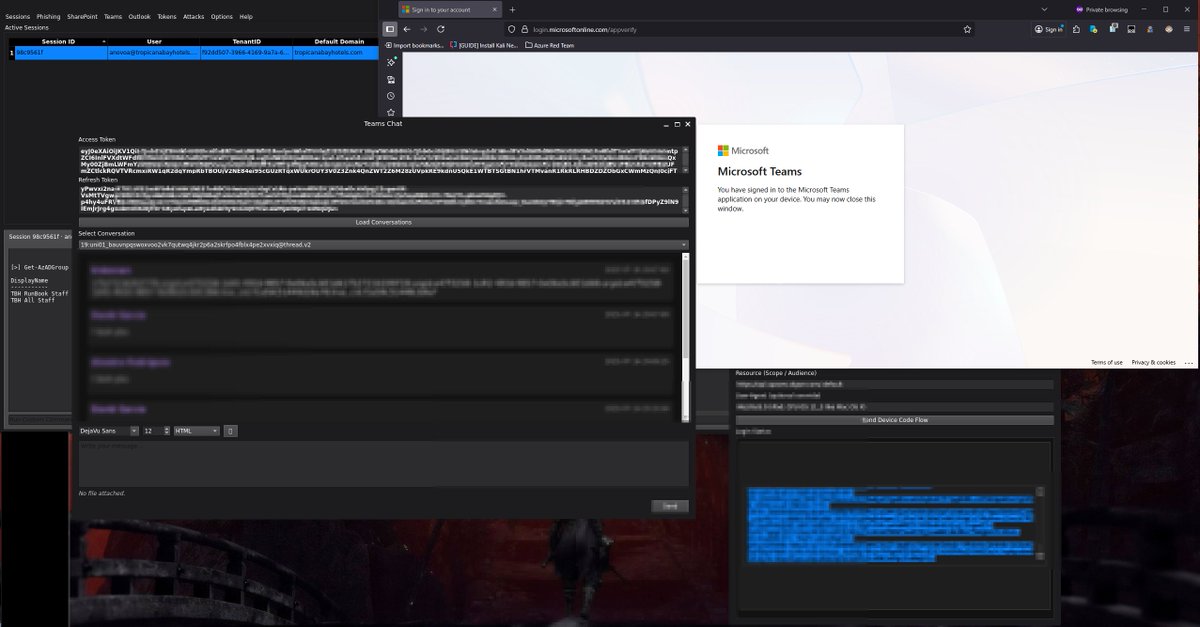Open the Install Kali GUIDE bookmark
The image size is (1200, 627).
click(485, 45)
